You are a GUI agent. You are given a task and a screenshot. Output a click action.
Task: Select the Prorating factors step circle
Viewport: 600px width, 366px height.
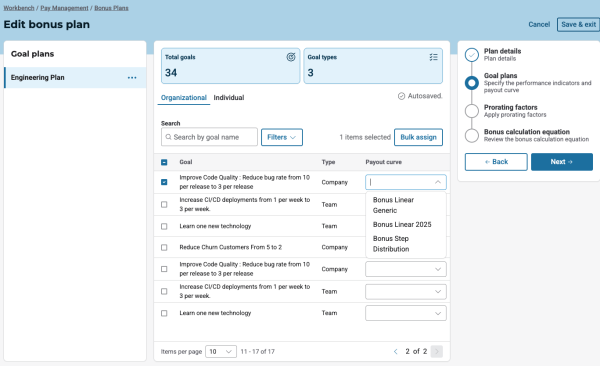tap(472, 111)
